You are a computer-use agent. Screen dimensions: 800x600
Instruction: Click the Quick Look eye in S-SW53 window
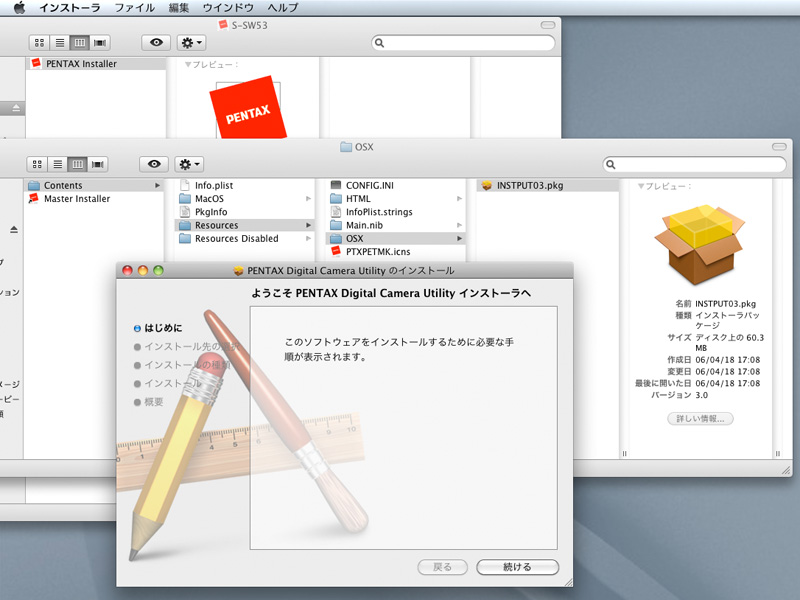click(x=156, y=43)
